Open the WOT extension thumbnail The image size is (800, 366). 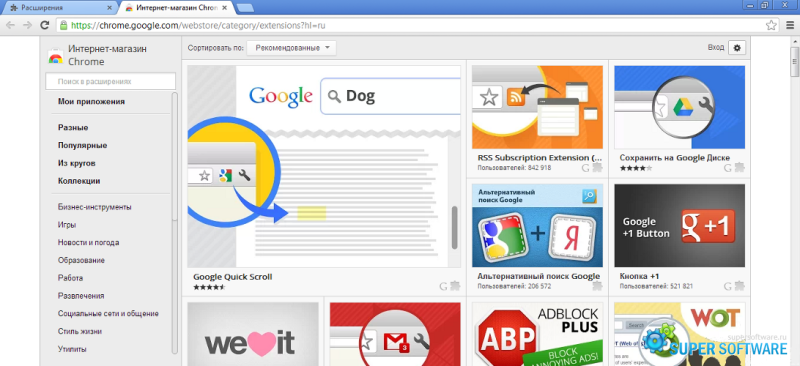click(680, 334)
